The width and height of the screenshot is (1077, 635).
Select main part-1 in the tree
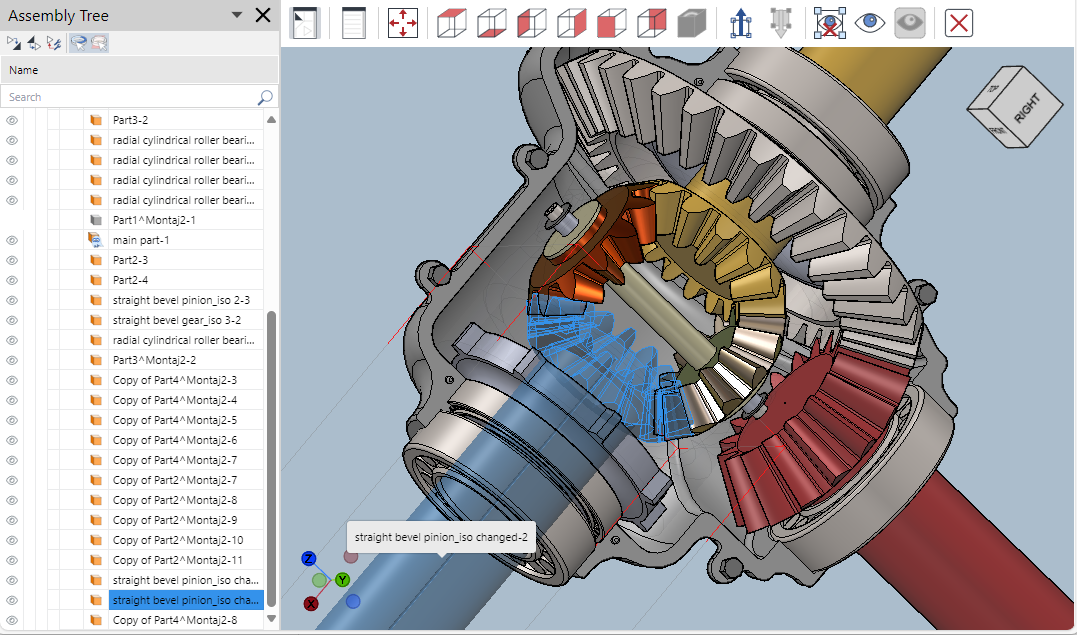186,240
